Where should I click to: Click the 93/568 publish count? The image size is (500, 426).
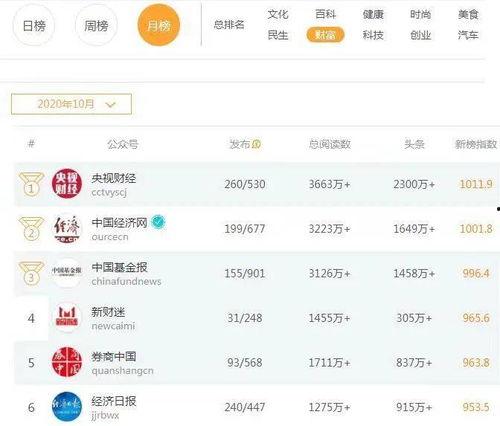245,363
